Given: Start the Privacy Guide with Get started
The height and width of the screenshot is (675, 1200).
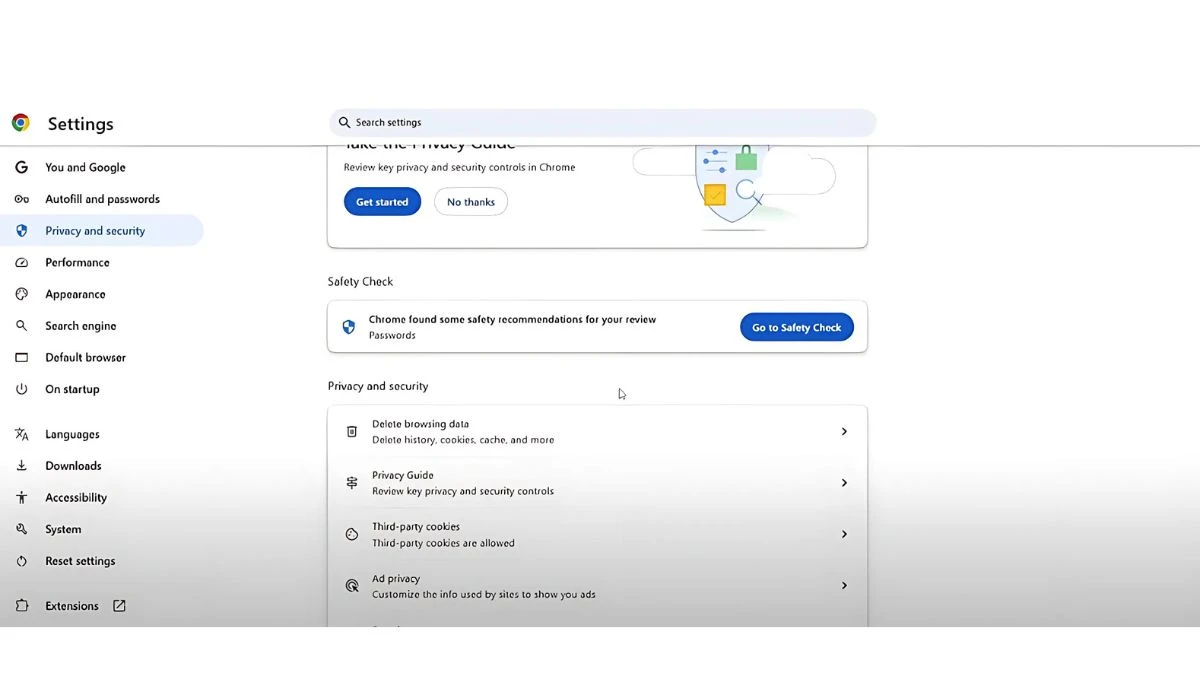Looking at the screenshot, I should 382,202.
